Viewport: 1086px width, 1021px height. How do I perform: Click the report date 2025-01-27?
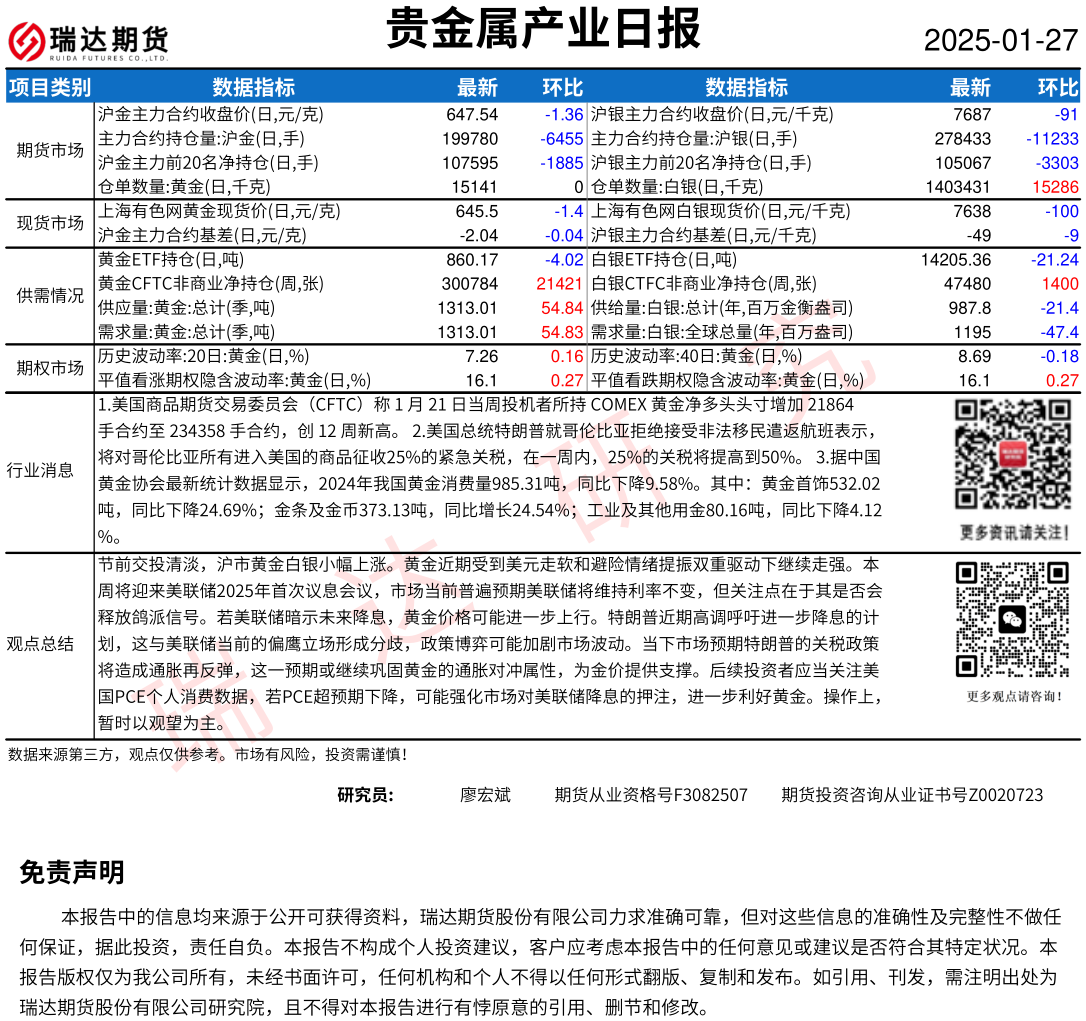point(1000,41)
